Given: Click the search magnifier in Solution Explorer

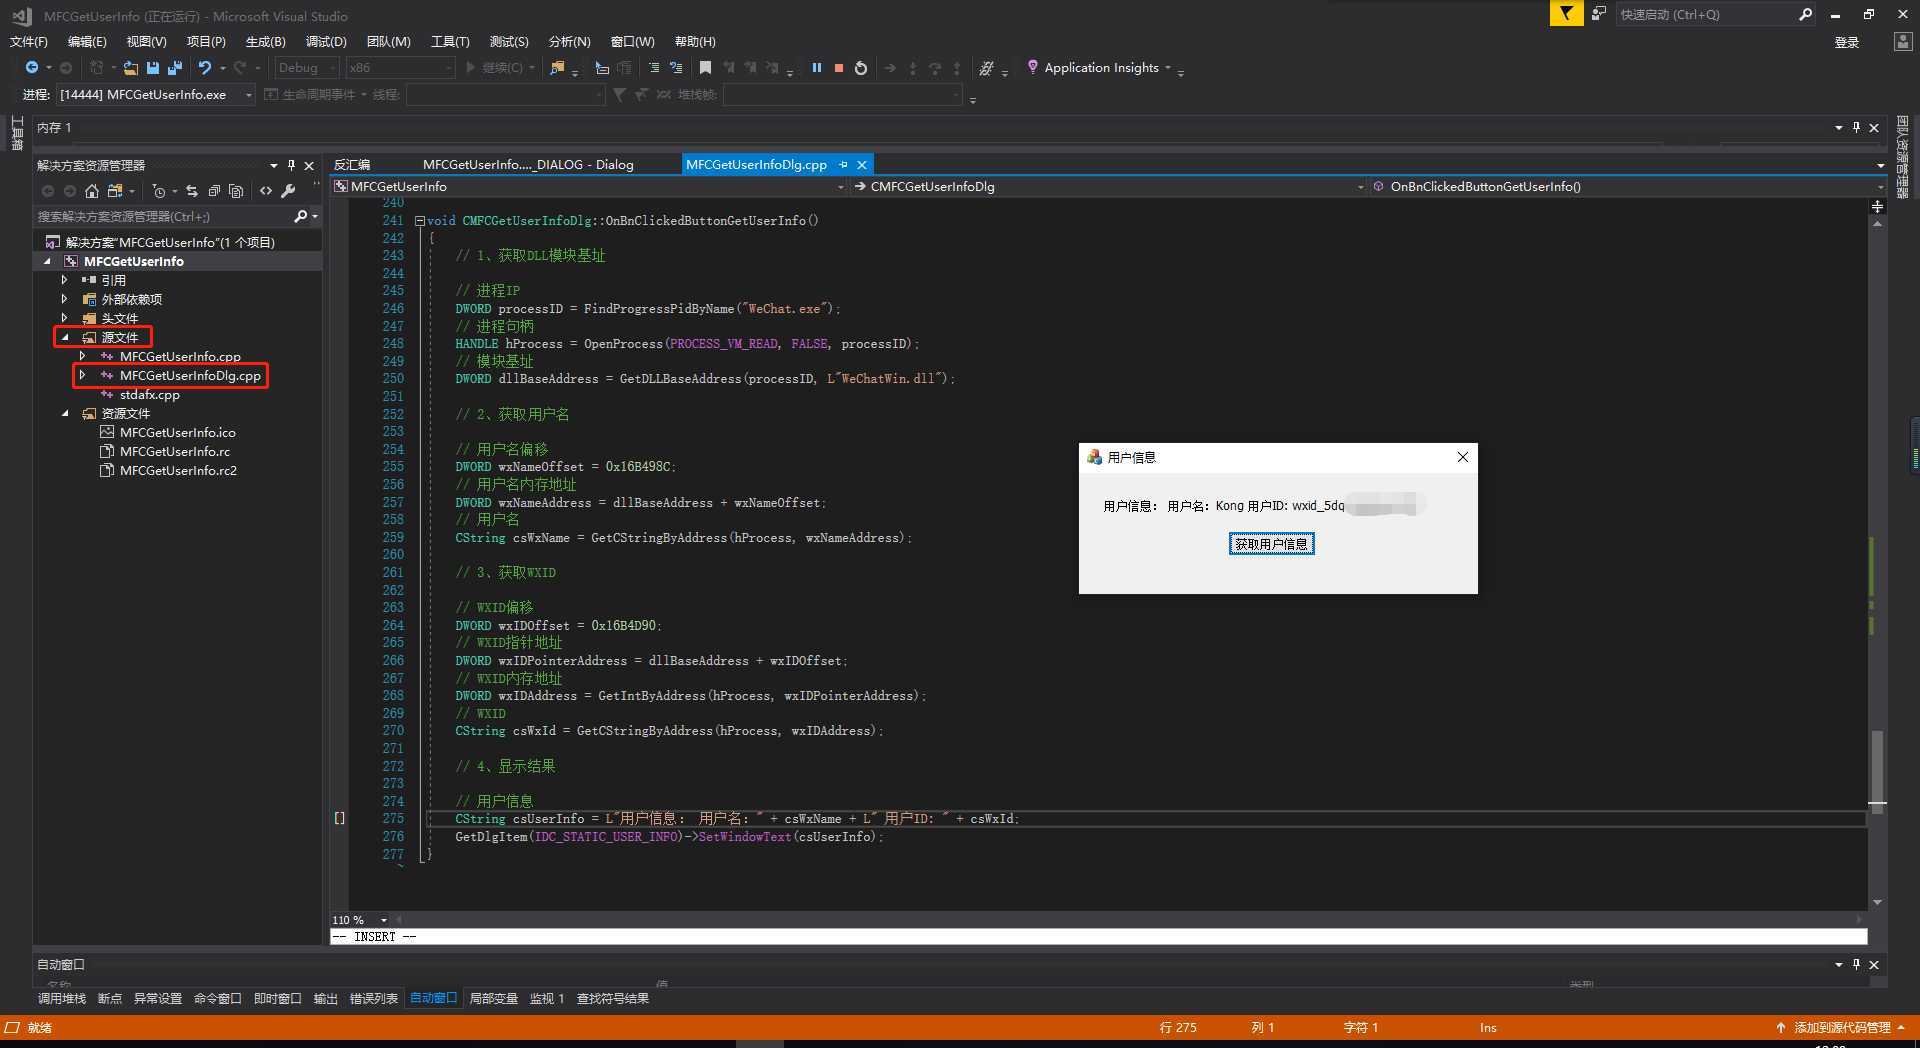Looking at the screenshot, I should tap(300, 216).
